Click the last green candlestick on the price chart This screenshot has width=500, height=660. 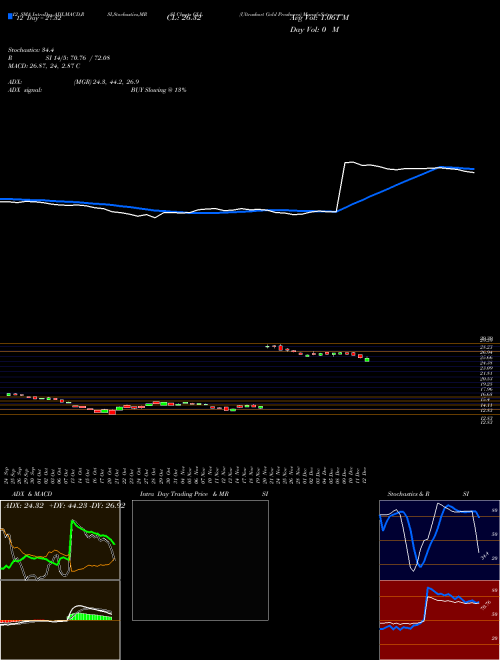click(367, 360)
